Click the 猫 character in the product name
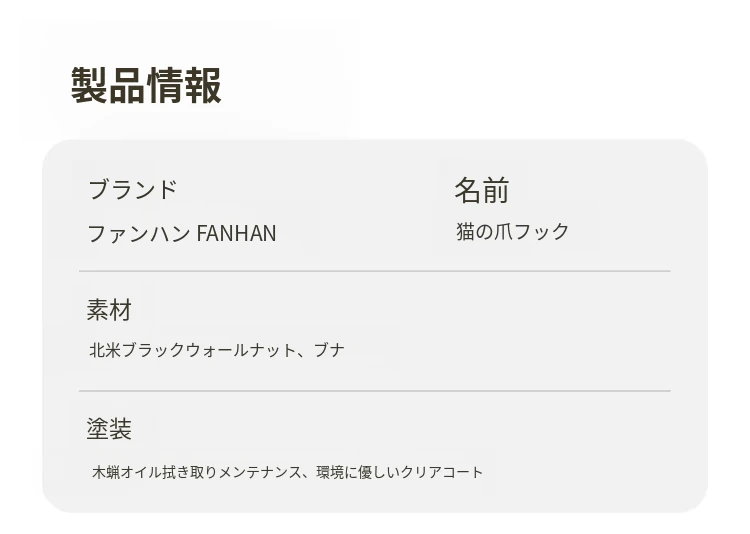The image size is (750, 534). 466,232
